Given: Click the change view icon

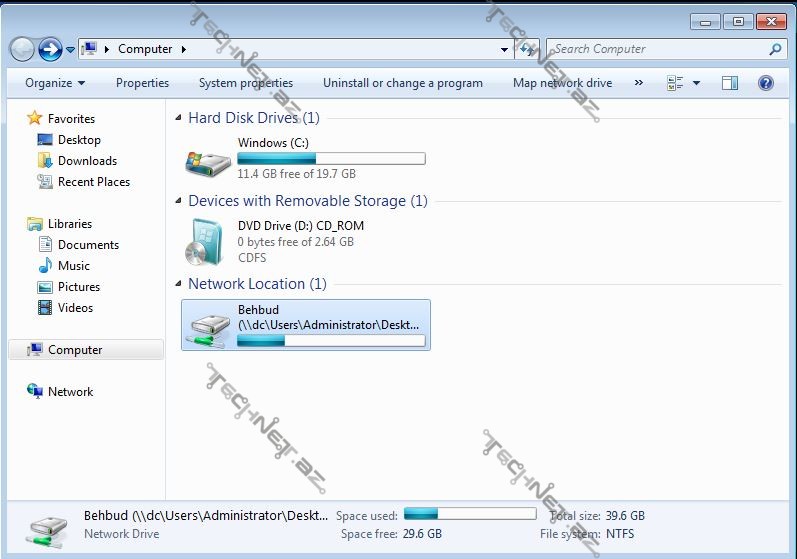Looking at the screenshot, I should tap(675, 83).
